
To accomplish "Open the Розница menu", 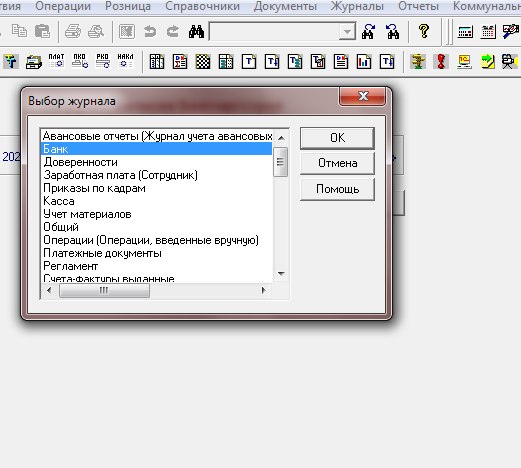I will point(128,6).
